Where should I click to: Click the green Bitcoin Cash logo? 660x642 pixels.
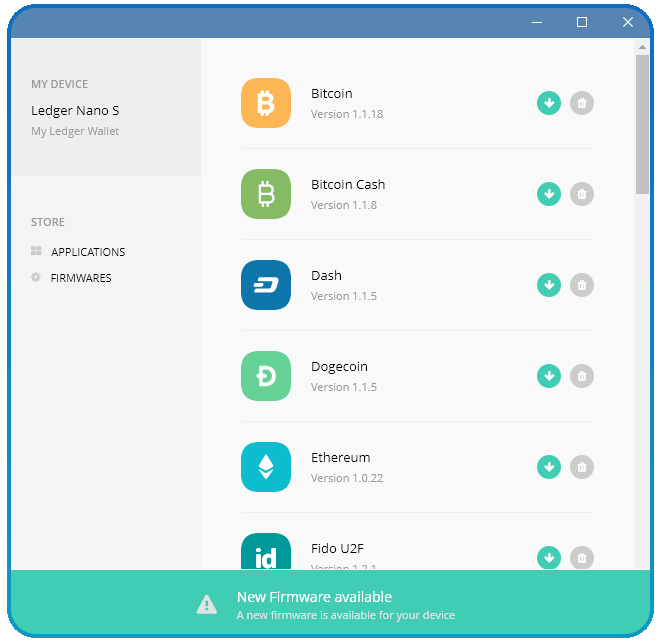[x=266, y=194]
